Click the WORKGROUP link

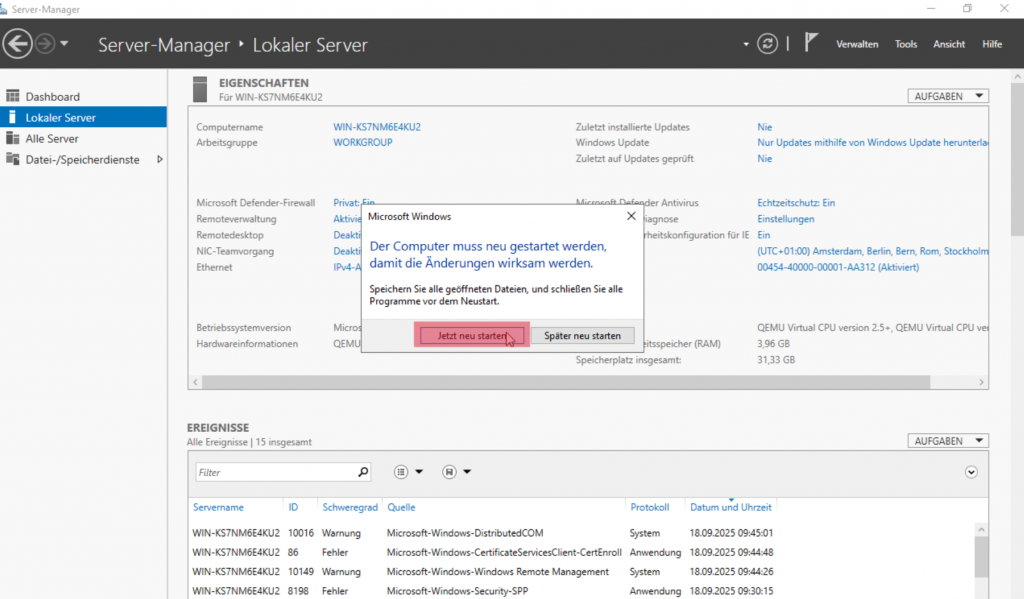[362, 143]
